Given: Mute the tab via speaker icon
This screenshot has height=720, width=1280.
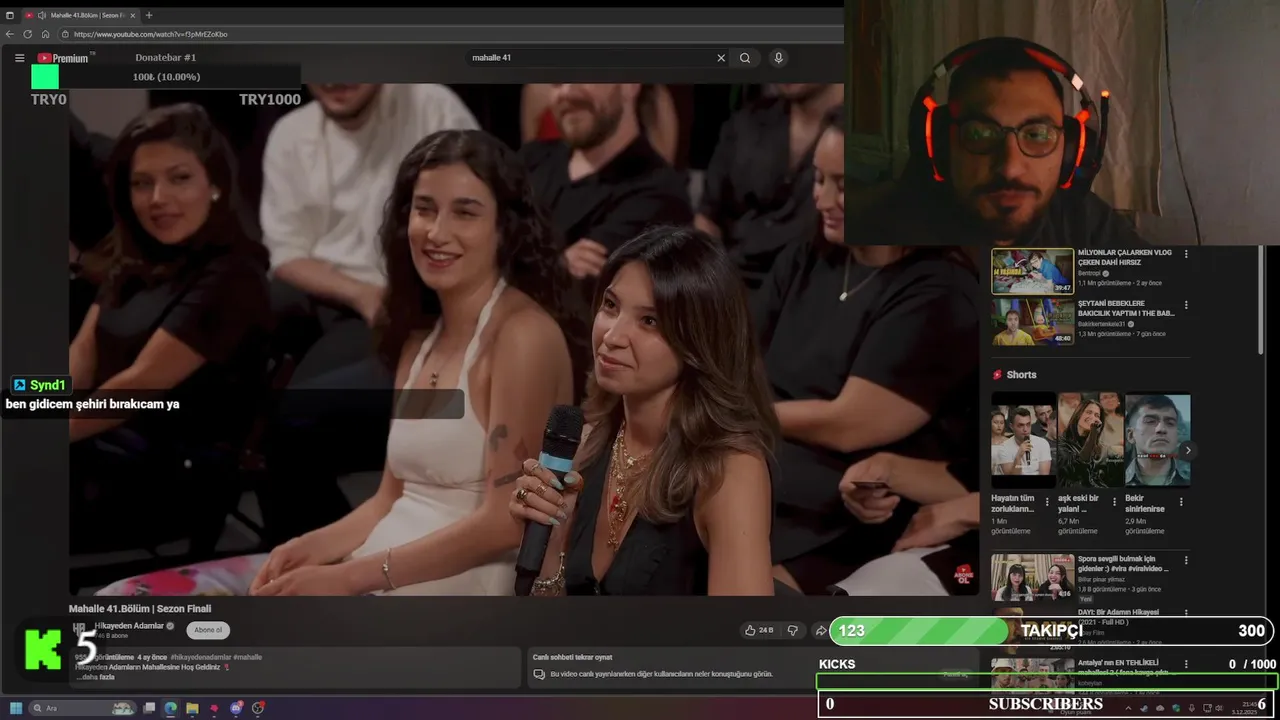Looking at the screenshot, I should [41, 15].
